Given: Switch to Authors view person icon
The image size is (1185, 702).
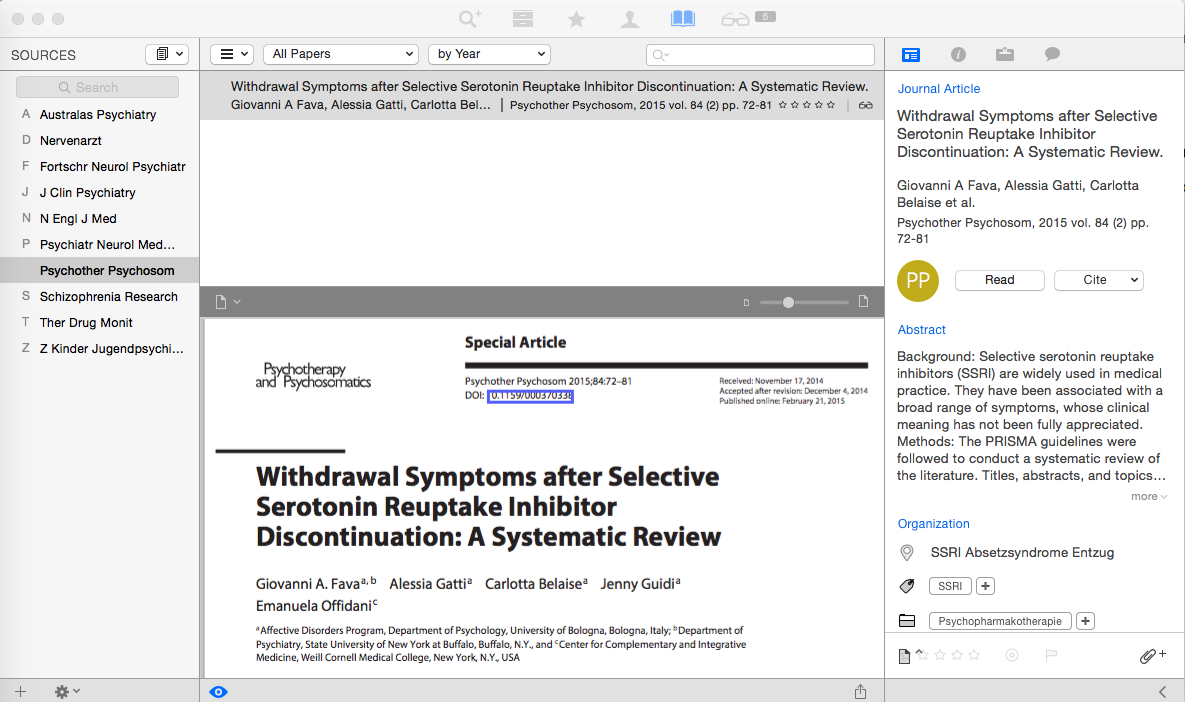Looking at the screenshot, I should point(629,19).
